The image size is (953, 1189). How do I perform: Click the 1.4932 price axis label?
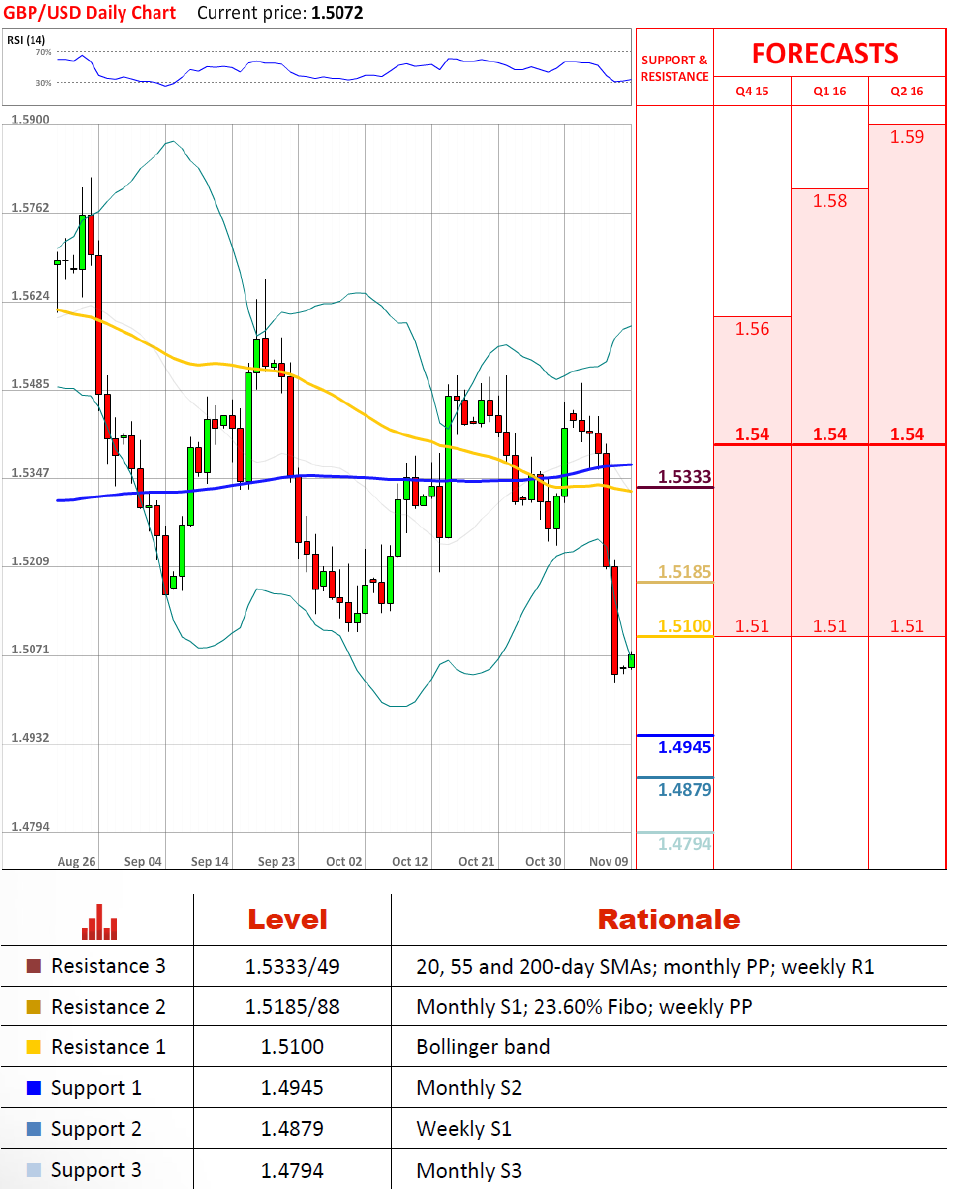(x=30, y=738)
